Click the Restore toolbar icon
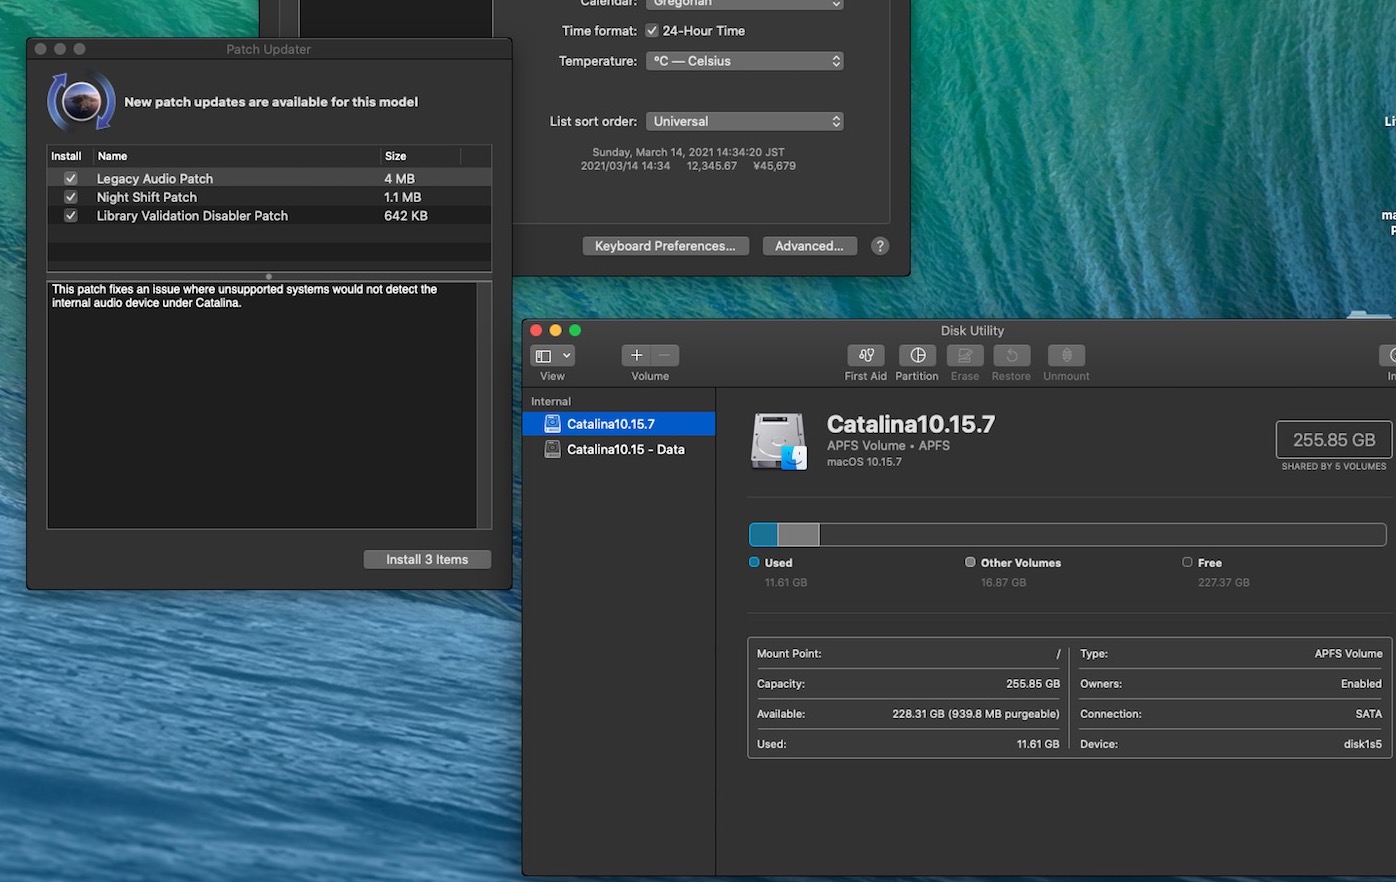 point(1011,355)
